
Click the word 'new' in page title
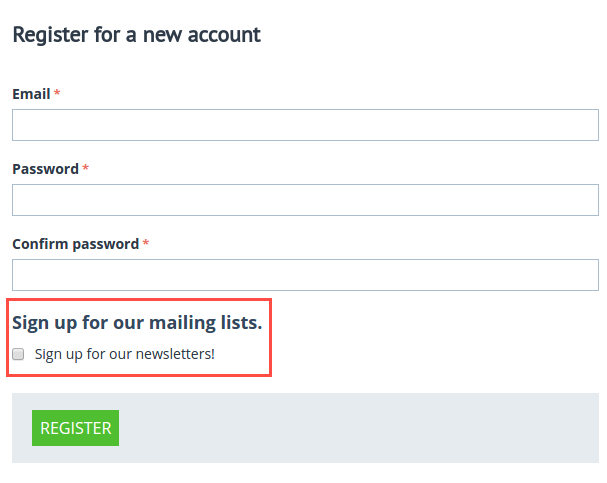coord(162,36)
